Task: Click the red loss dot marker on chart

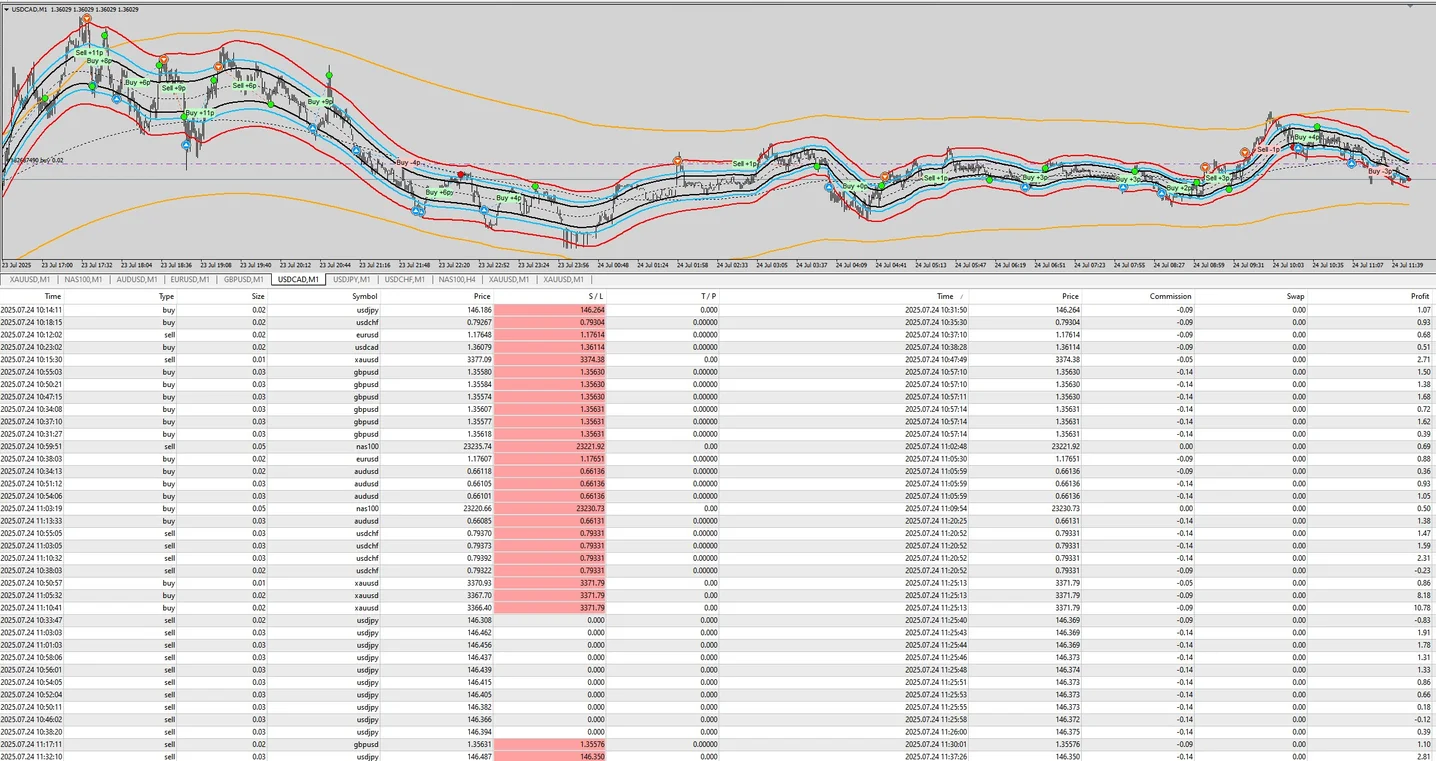Action: [x=461, y=175]
